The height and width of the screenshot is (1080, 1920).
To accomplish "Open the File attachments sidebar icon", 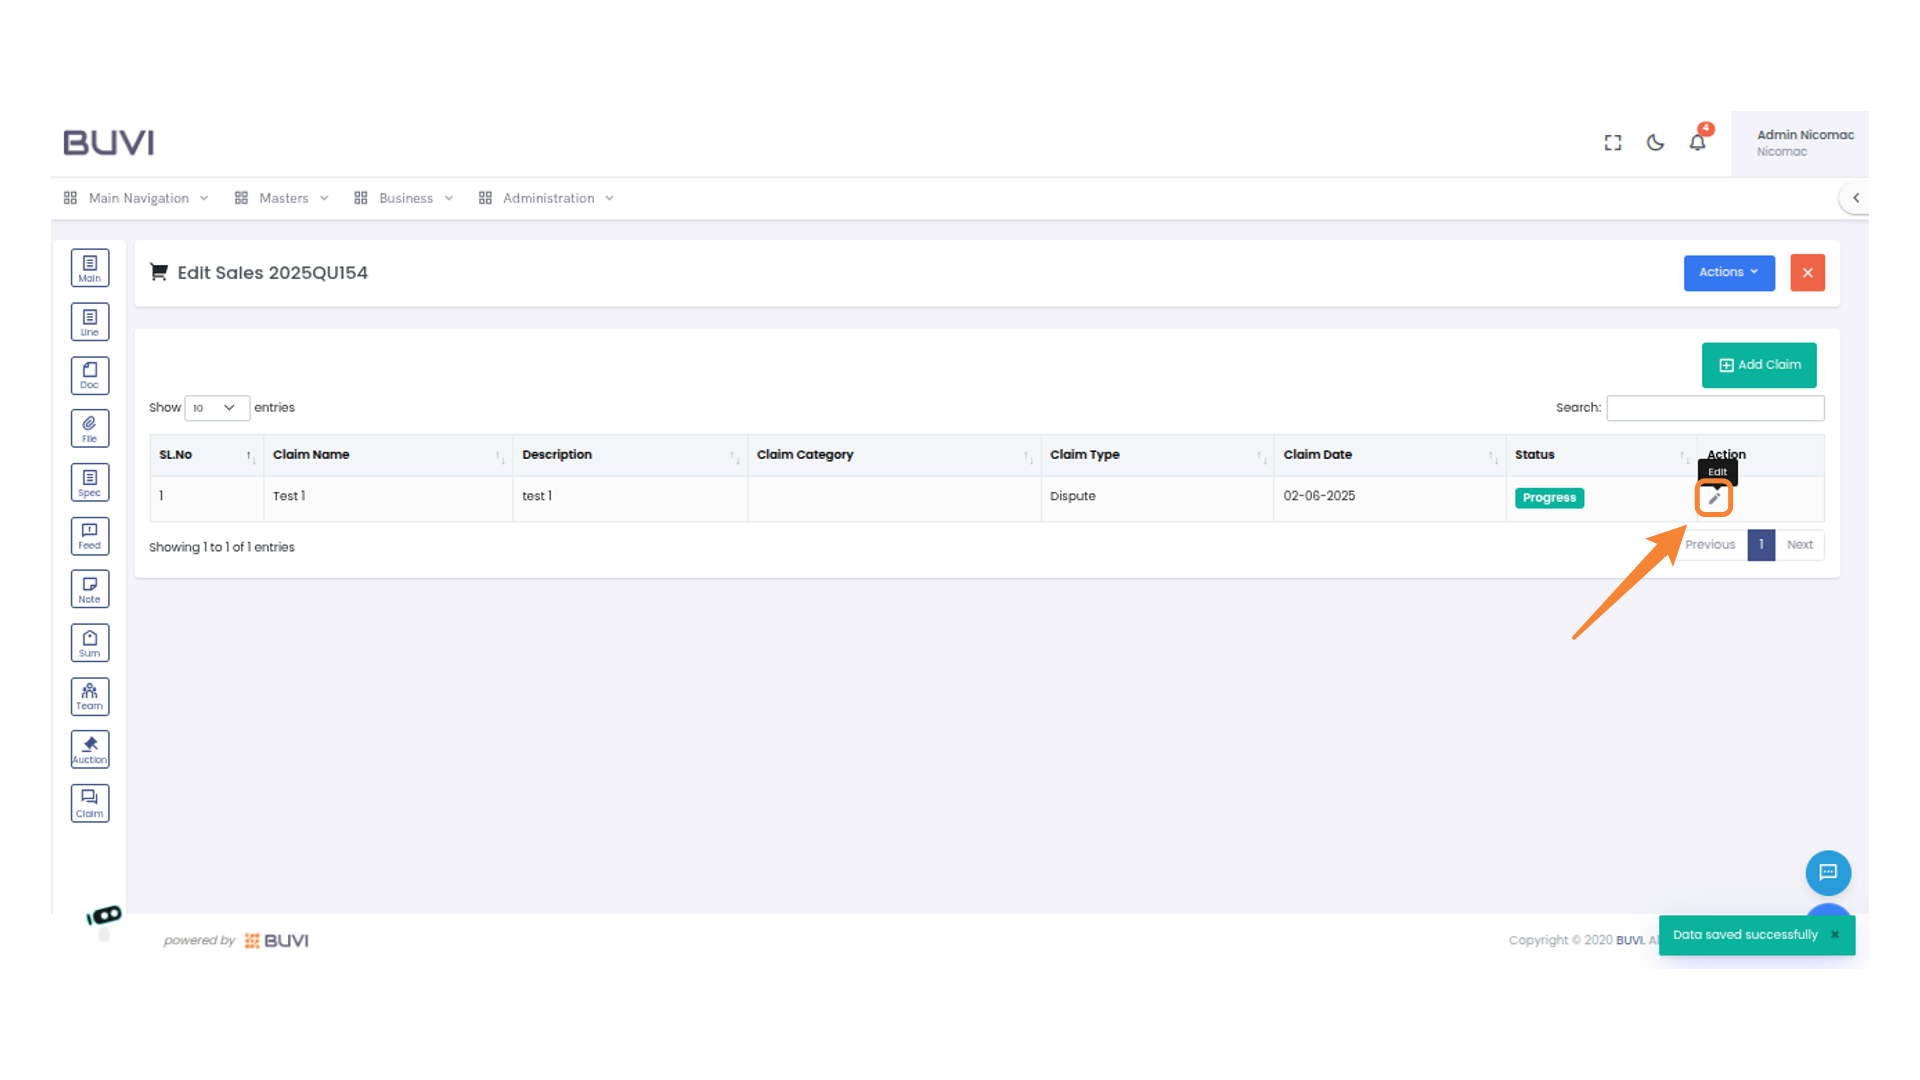I will click(90, 427).
